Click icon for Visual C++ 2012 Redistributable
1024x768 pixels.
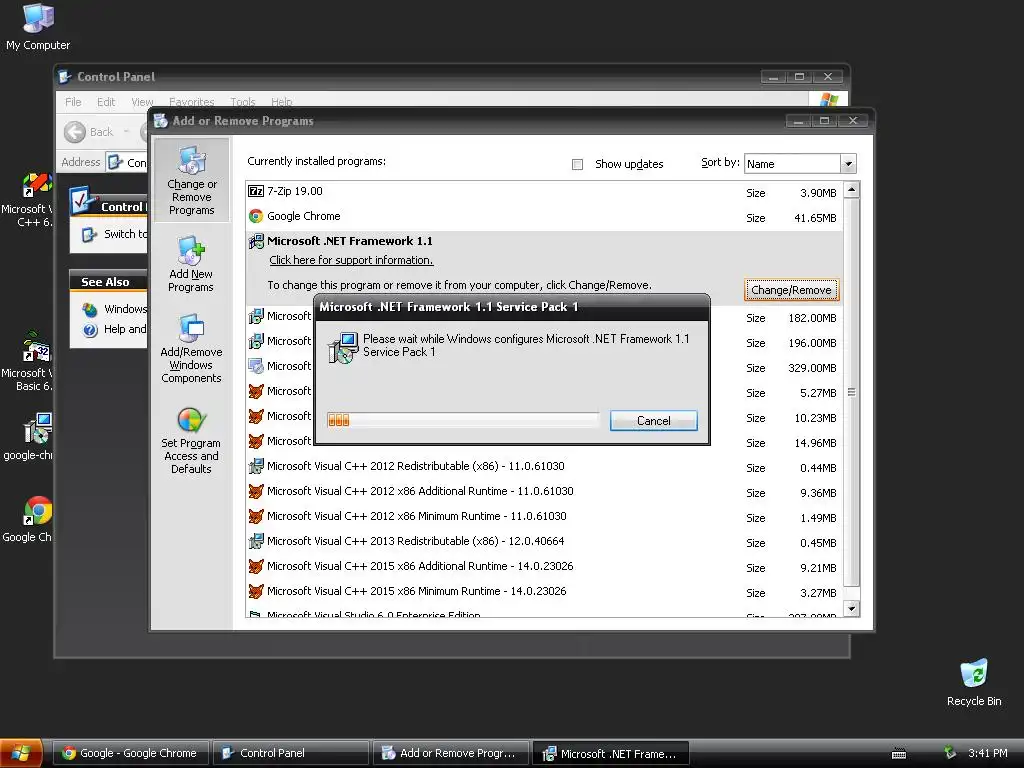click(256, 466)
